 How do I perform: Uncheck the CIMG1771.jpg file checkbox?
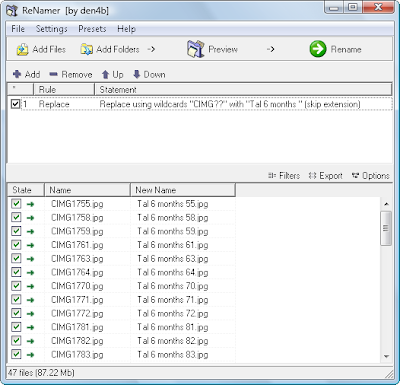point(16,299)
